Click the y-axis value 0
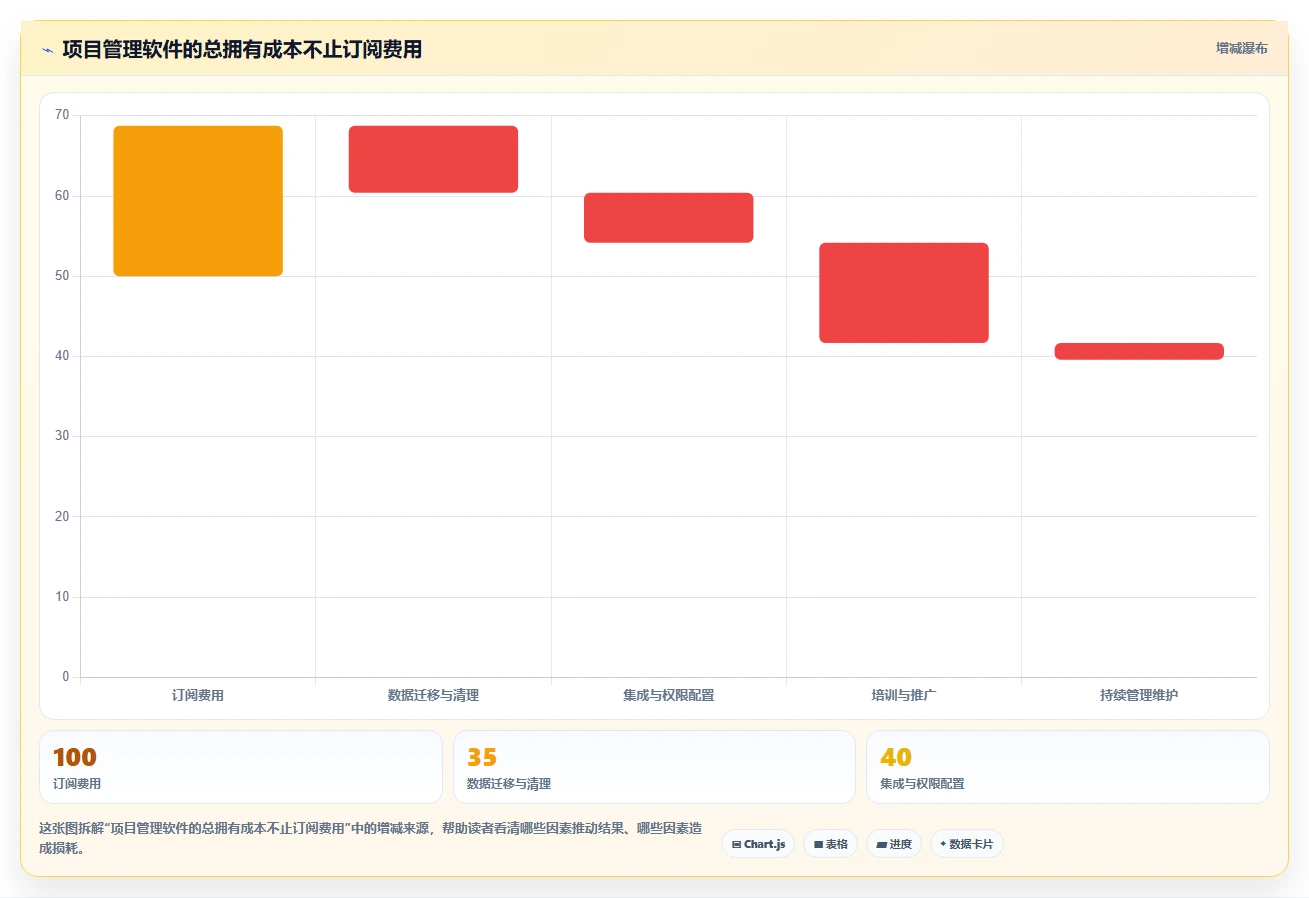Viewport: 1309px width, 898px height. click(66, 677)
